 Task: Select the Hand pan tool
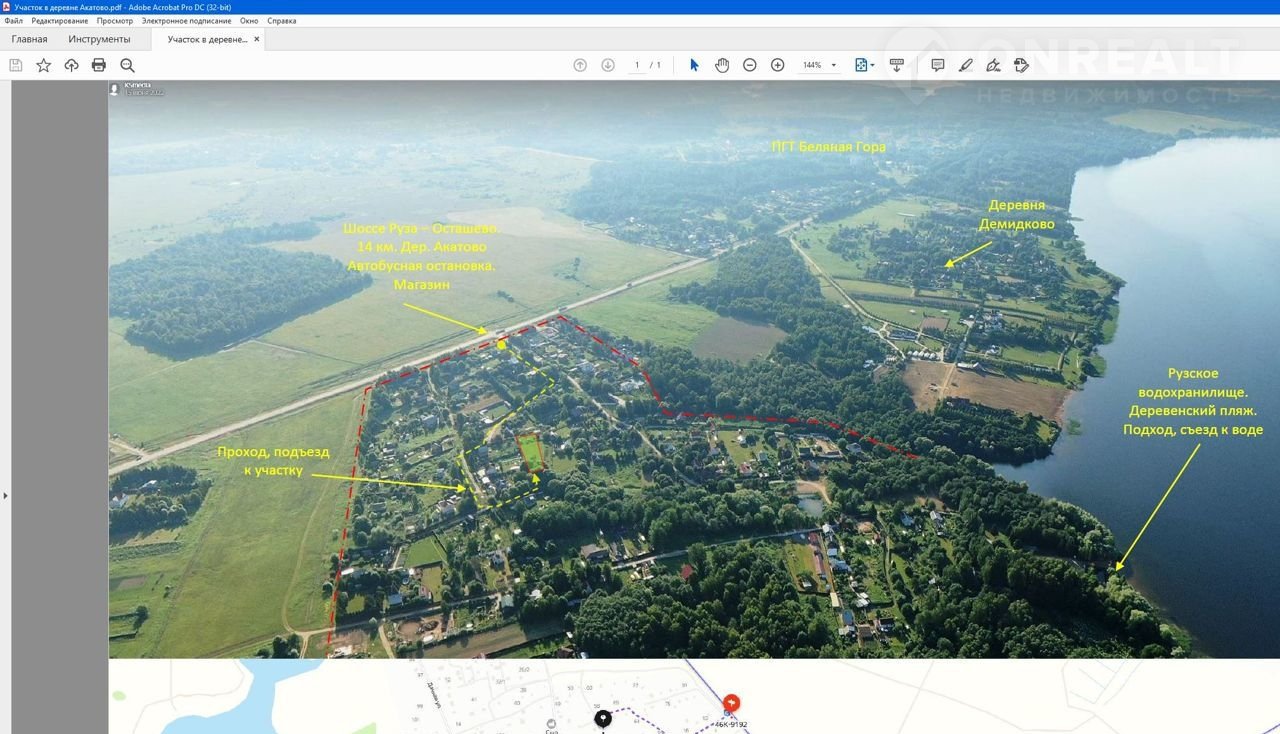point(722,65)
